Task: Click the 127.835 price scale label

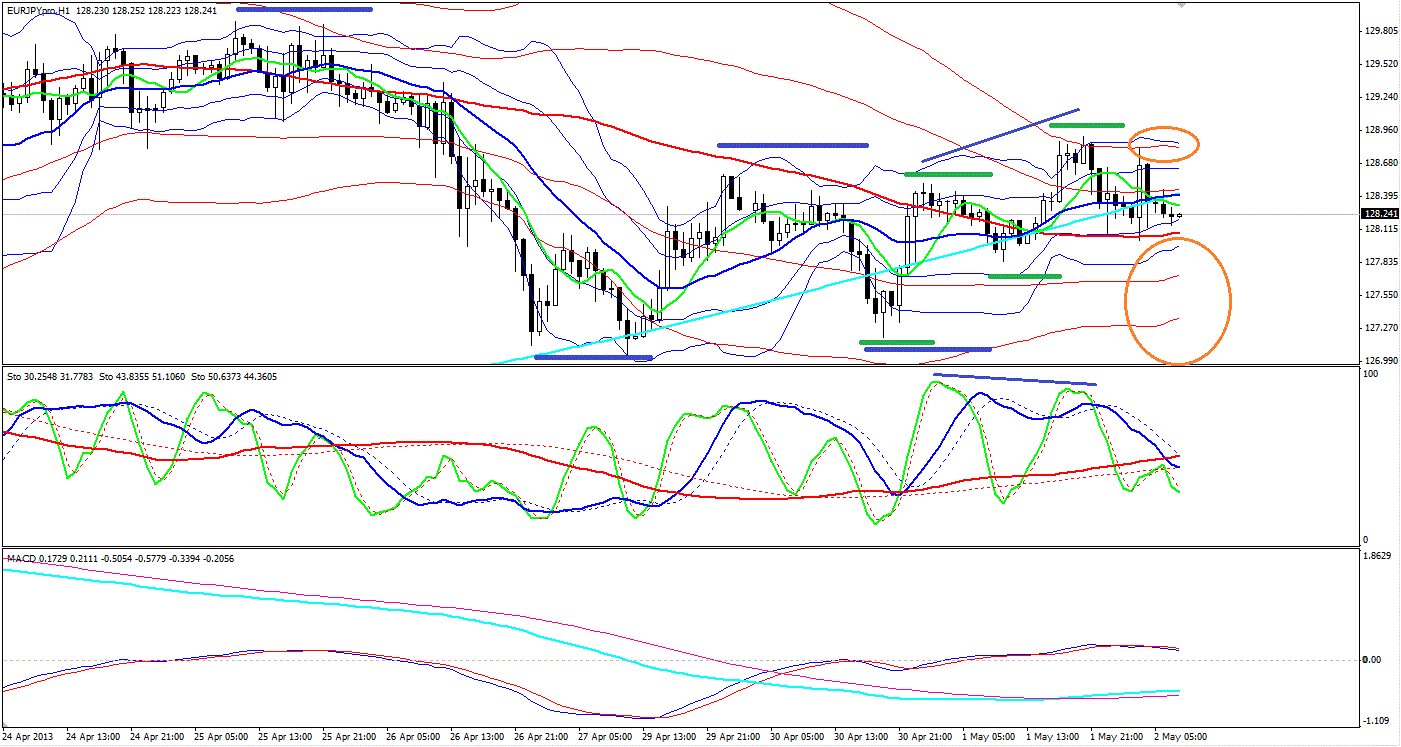Action: (x=1380, y=262)
